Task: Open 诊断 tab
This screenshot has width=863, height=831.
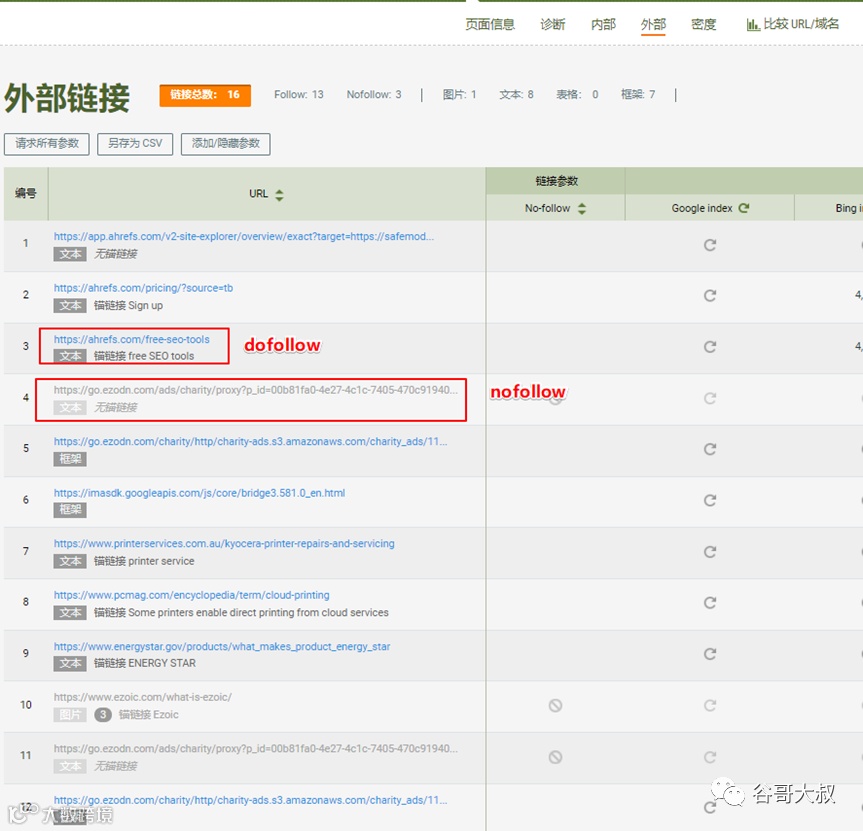Action: click(553, 24)
